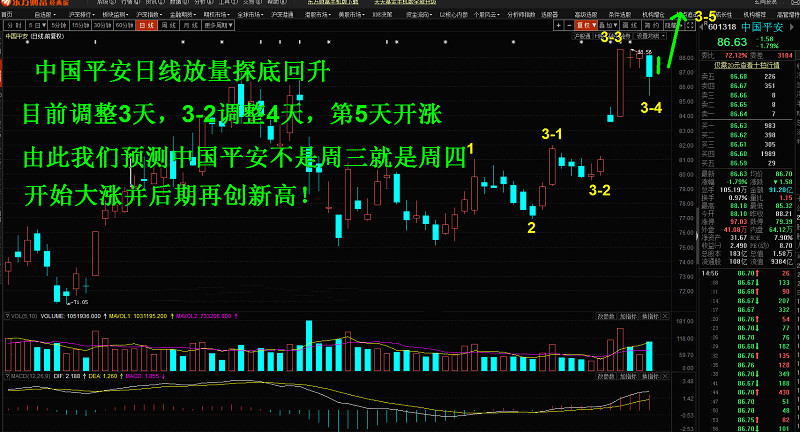The image size is (800, 432).
Task: Switch to 15分钟 period
Action: point(81,25)
